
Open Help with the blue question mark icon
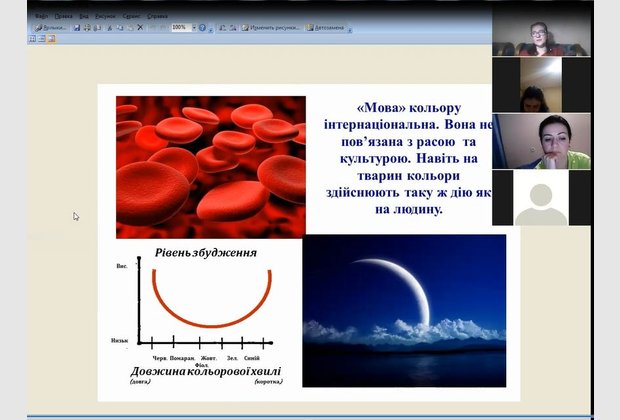pyautogui.click(x=202, y=28)
